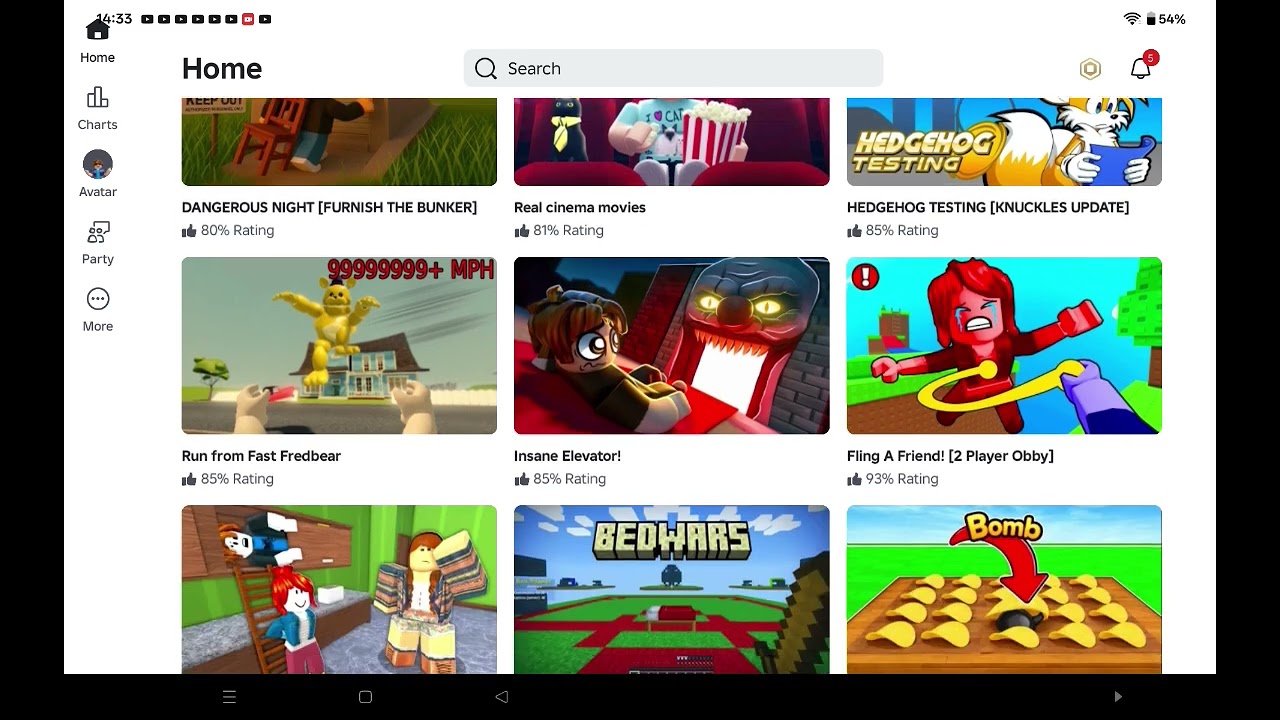This screenshot has height=720, width=1280.
Task: Open the Bomb chips game thumbnail
Action: 1004,589
